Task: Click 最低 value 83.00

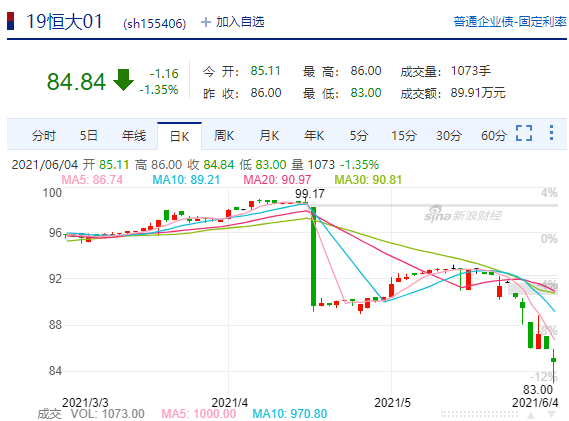Action: [x=366, y=93]
